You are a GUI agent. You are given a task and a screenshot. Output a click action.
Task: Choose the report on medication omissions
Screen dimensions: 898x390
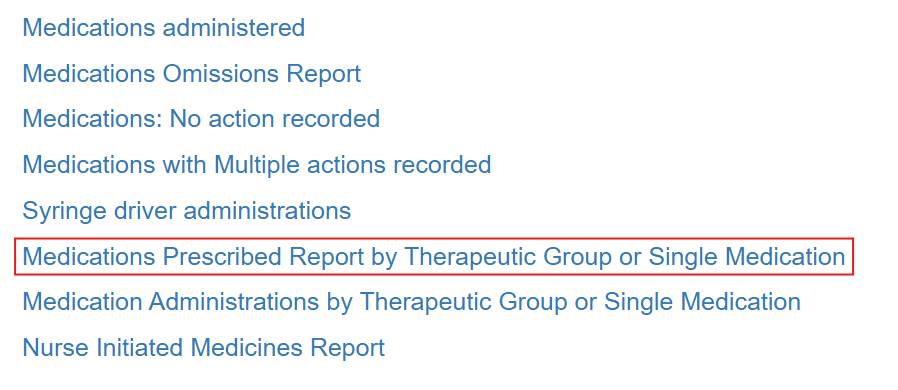click(x=191, y=73)
